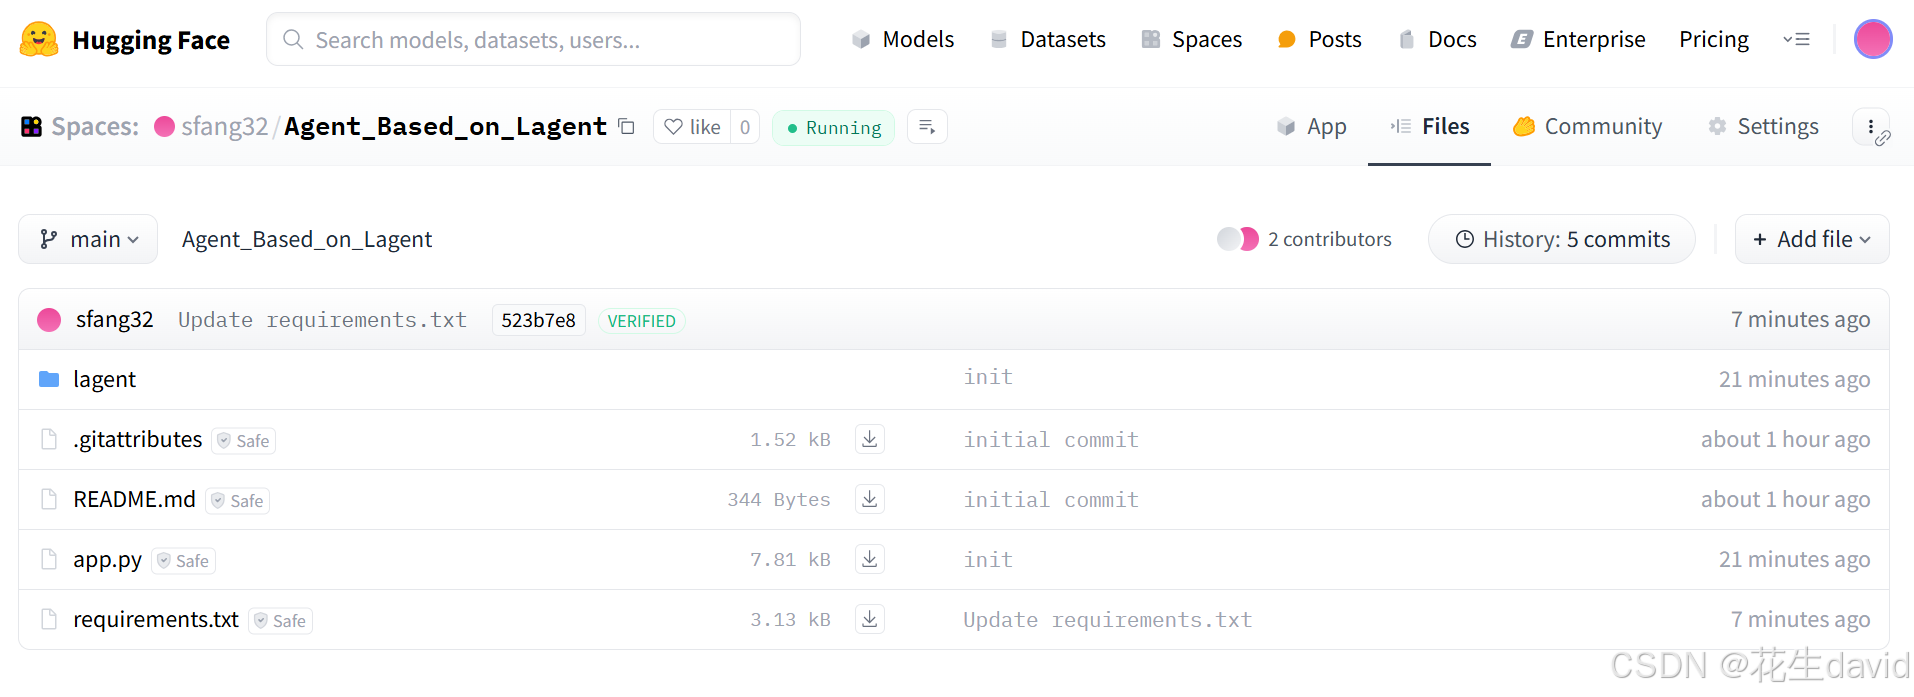Open the Datasets page

1047,40
